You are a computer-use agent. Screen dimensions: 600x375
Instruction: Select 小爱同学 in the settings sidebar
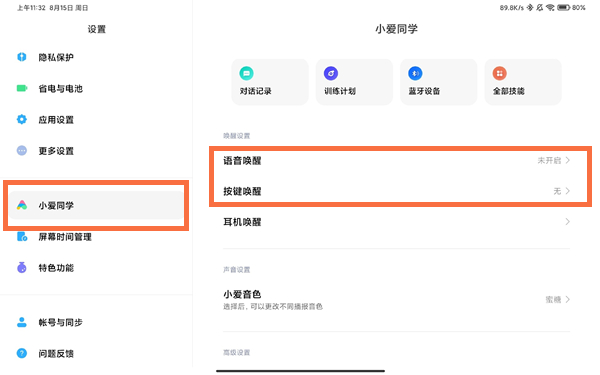[96, 205]
